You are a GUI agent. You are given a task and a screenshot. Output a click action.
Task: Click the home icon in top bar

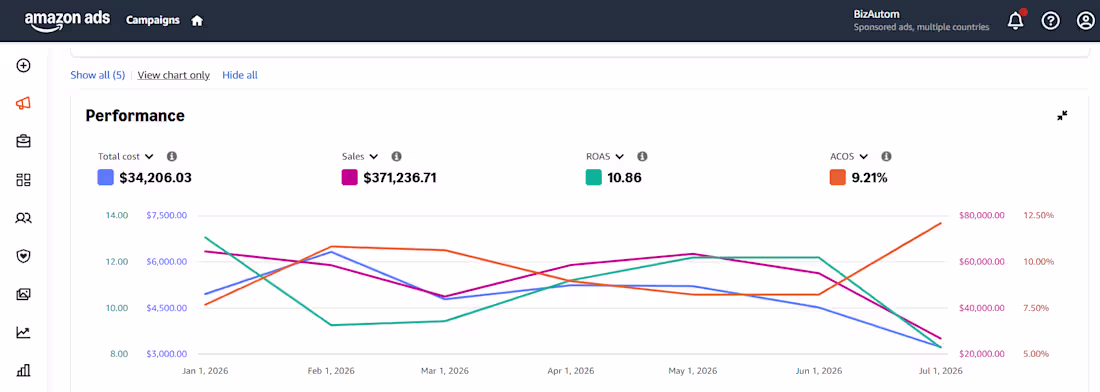[x=197, y=21]
